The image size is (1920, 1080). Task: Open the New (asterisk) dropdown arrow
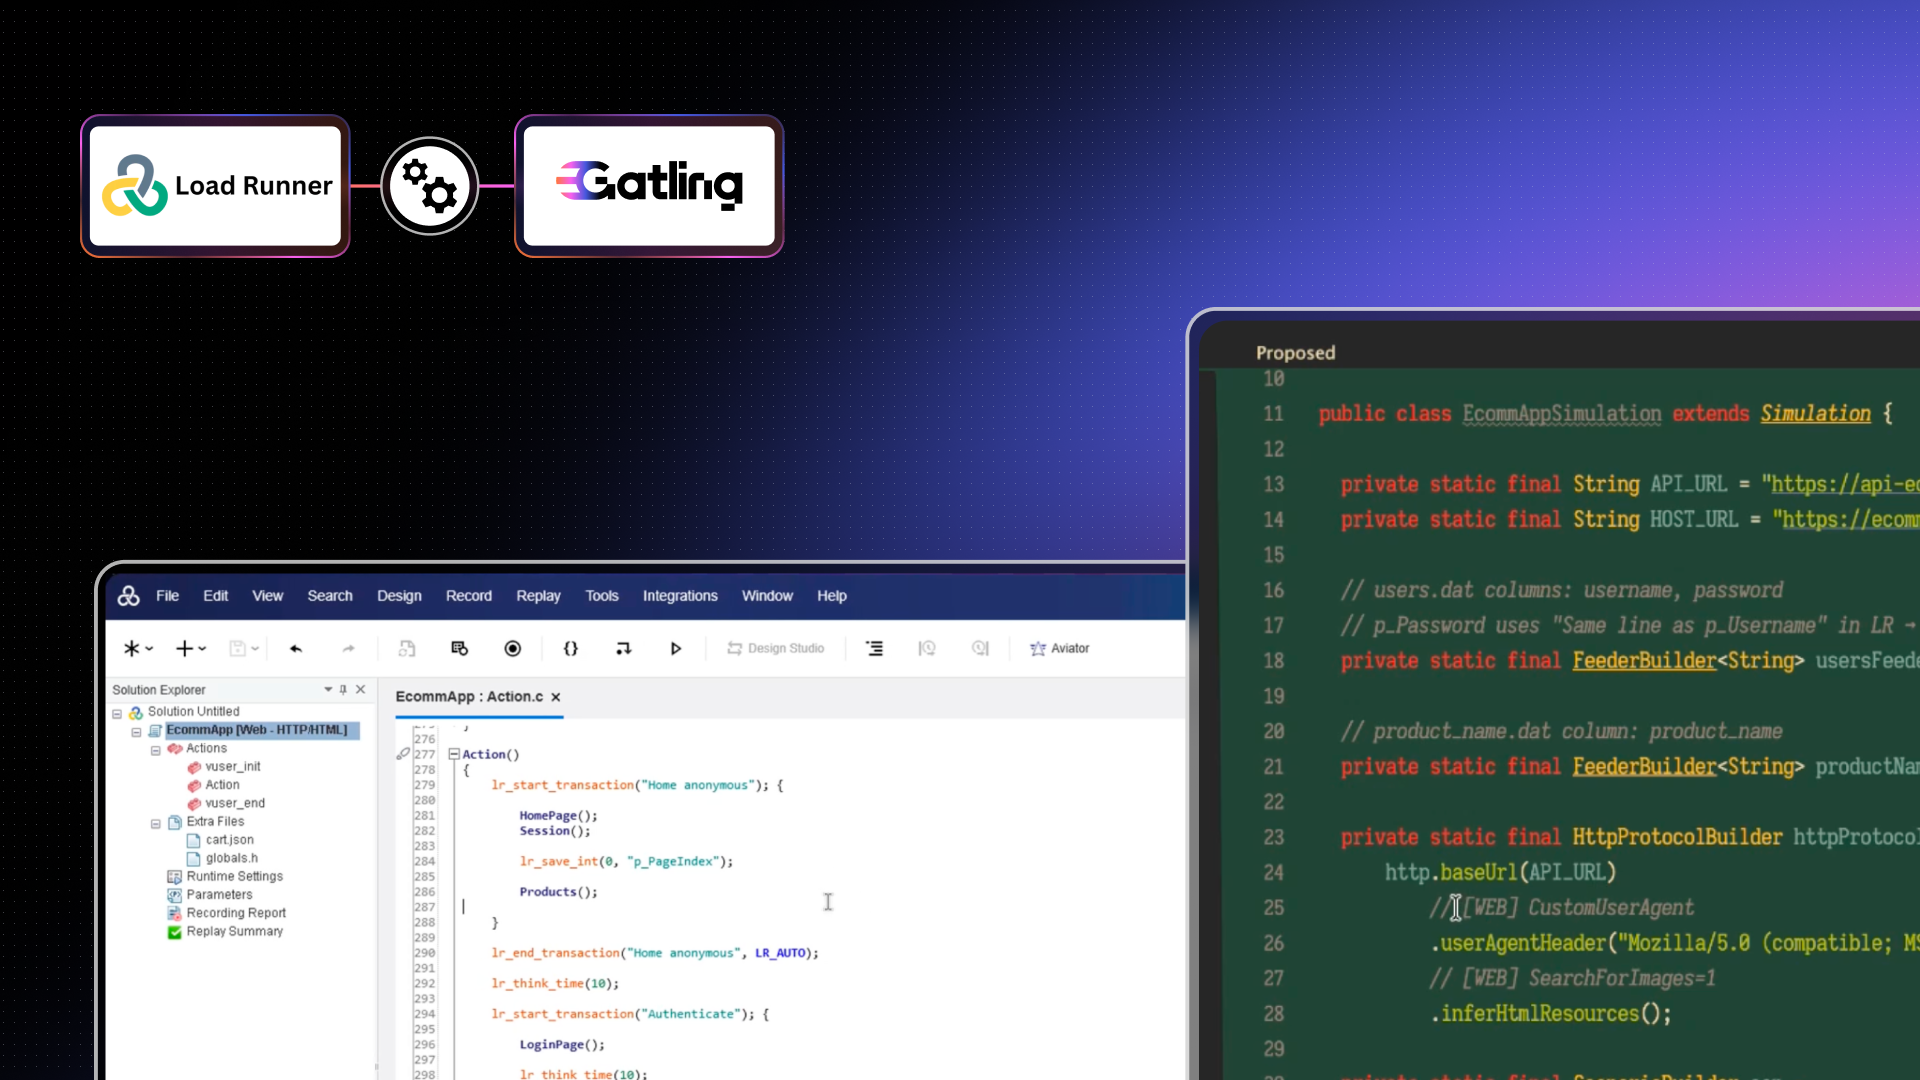pos(150,648)
